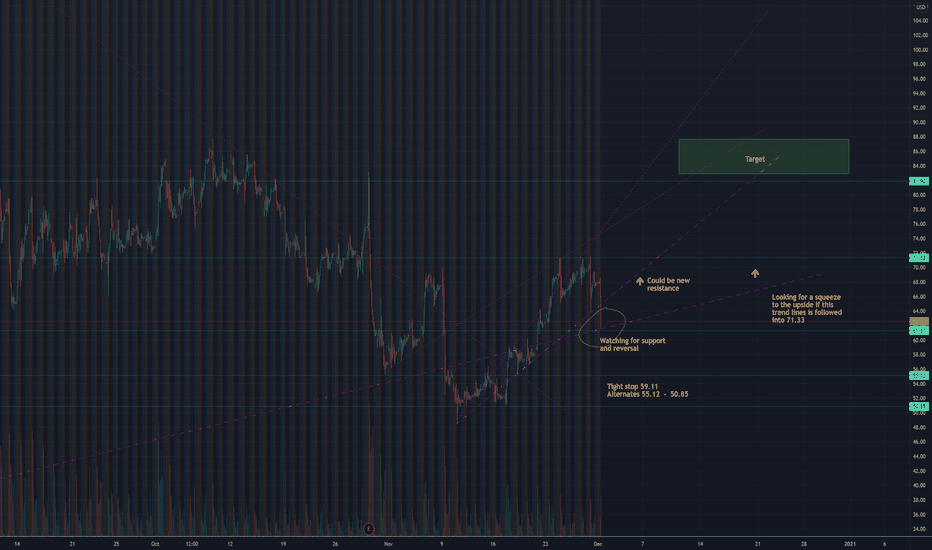Image resolution: width=932 pixels, height=550 pixels.
Task: Click the up arrow beside "Could be new resistance"
Action: click(x=640, y=281)
